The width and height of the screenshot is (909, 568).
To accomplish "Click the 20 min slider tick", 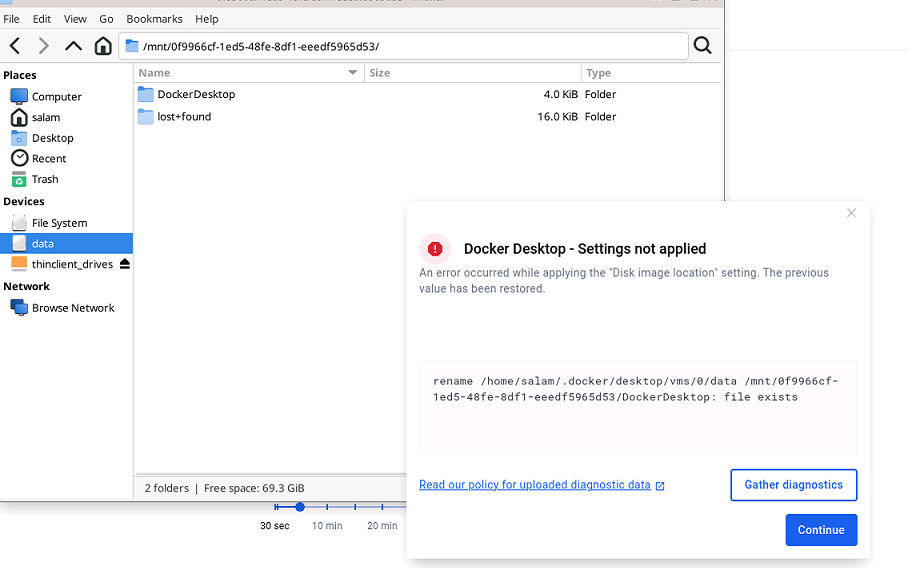I will tap(382, 507).
